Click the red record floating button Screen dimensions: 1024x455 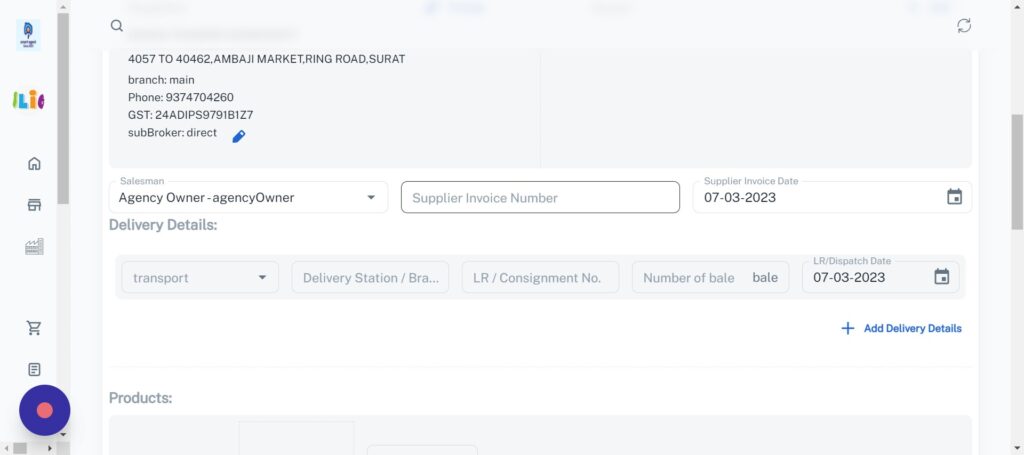point(44,410)
